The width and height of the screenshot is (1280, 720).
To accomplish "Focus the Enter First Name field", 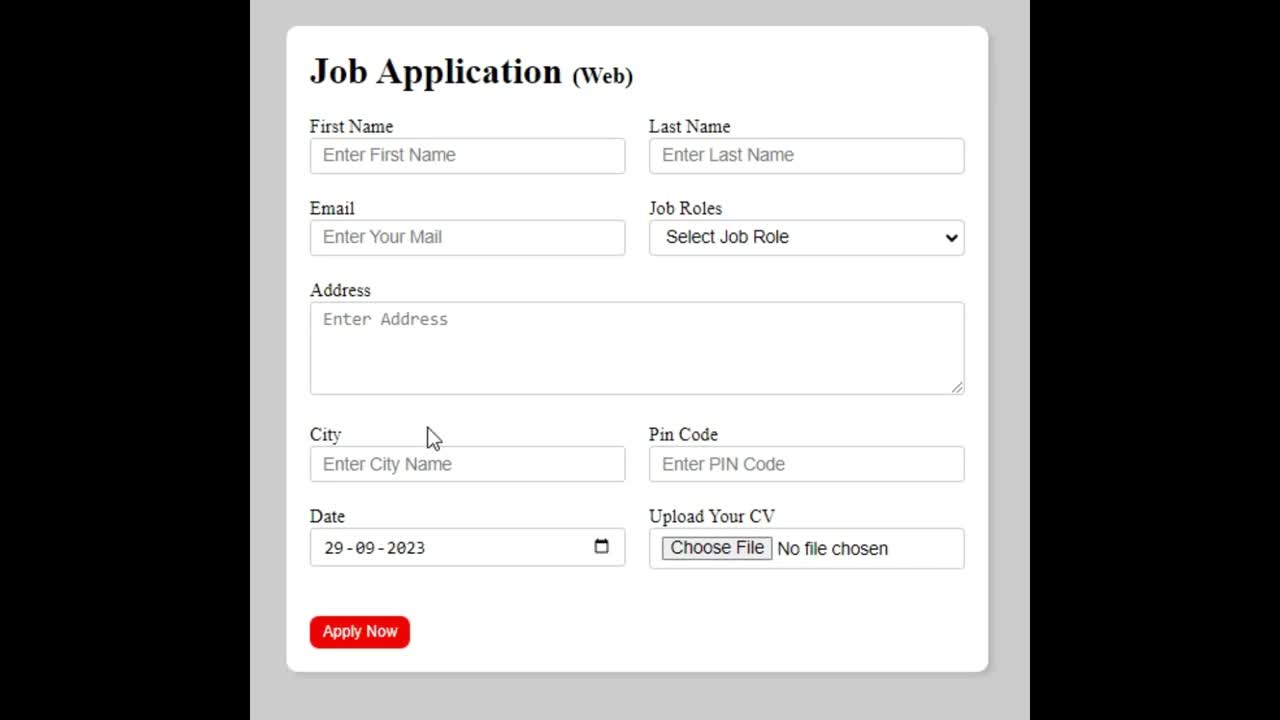I will pos(468,156).
